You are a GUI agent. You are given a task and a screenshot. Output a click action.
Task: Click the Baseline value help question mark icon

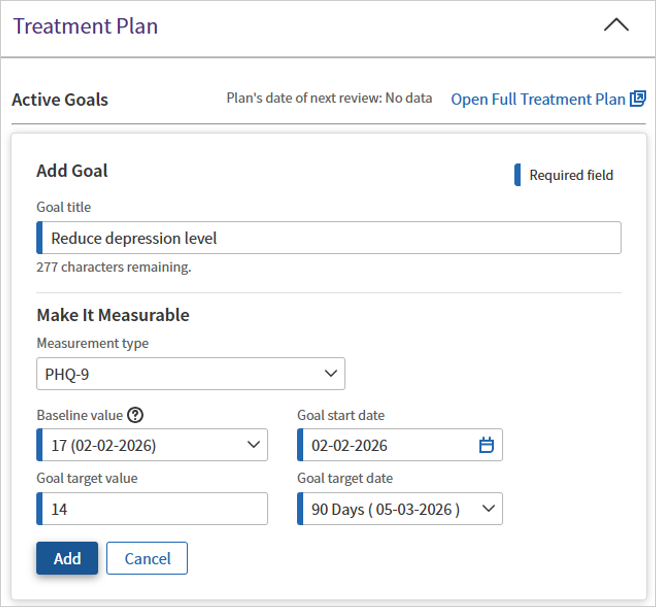click(x=136, y=415)
